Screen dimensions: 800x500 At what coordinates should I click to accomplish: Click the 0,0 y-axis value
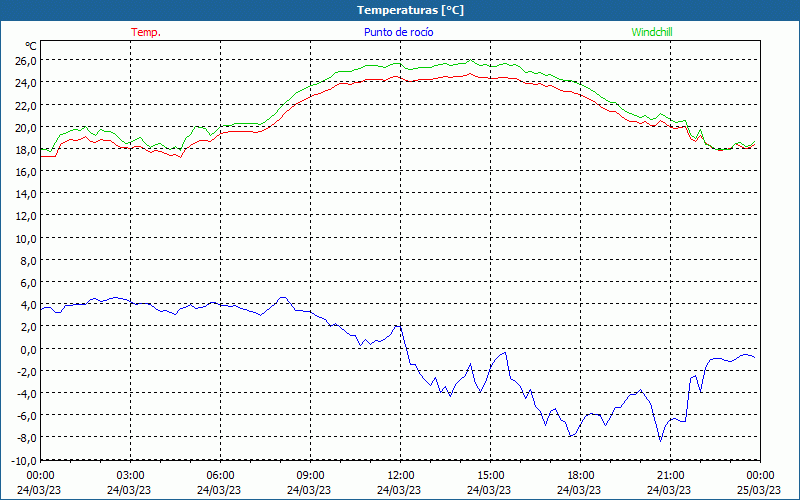coord(29,349)
